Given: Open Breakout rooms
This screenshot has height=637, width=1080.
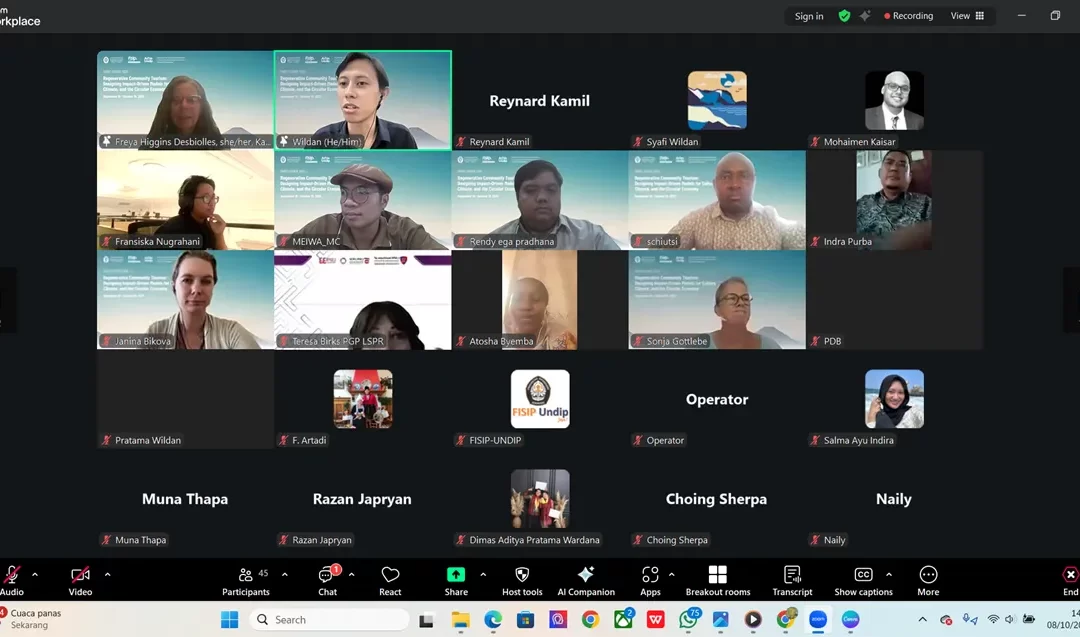Looking at the screenshot, I should pyautogui.click(x=717, y=580).
